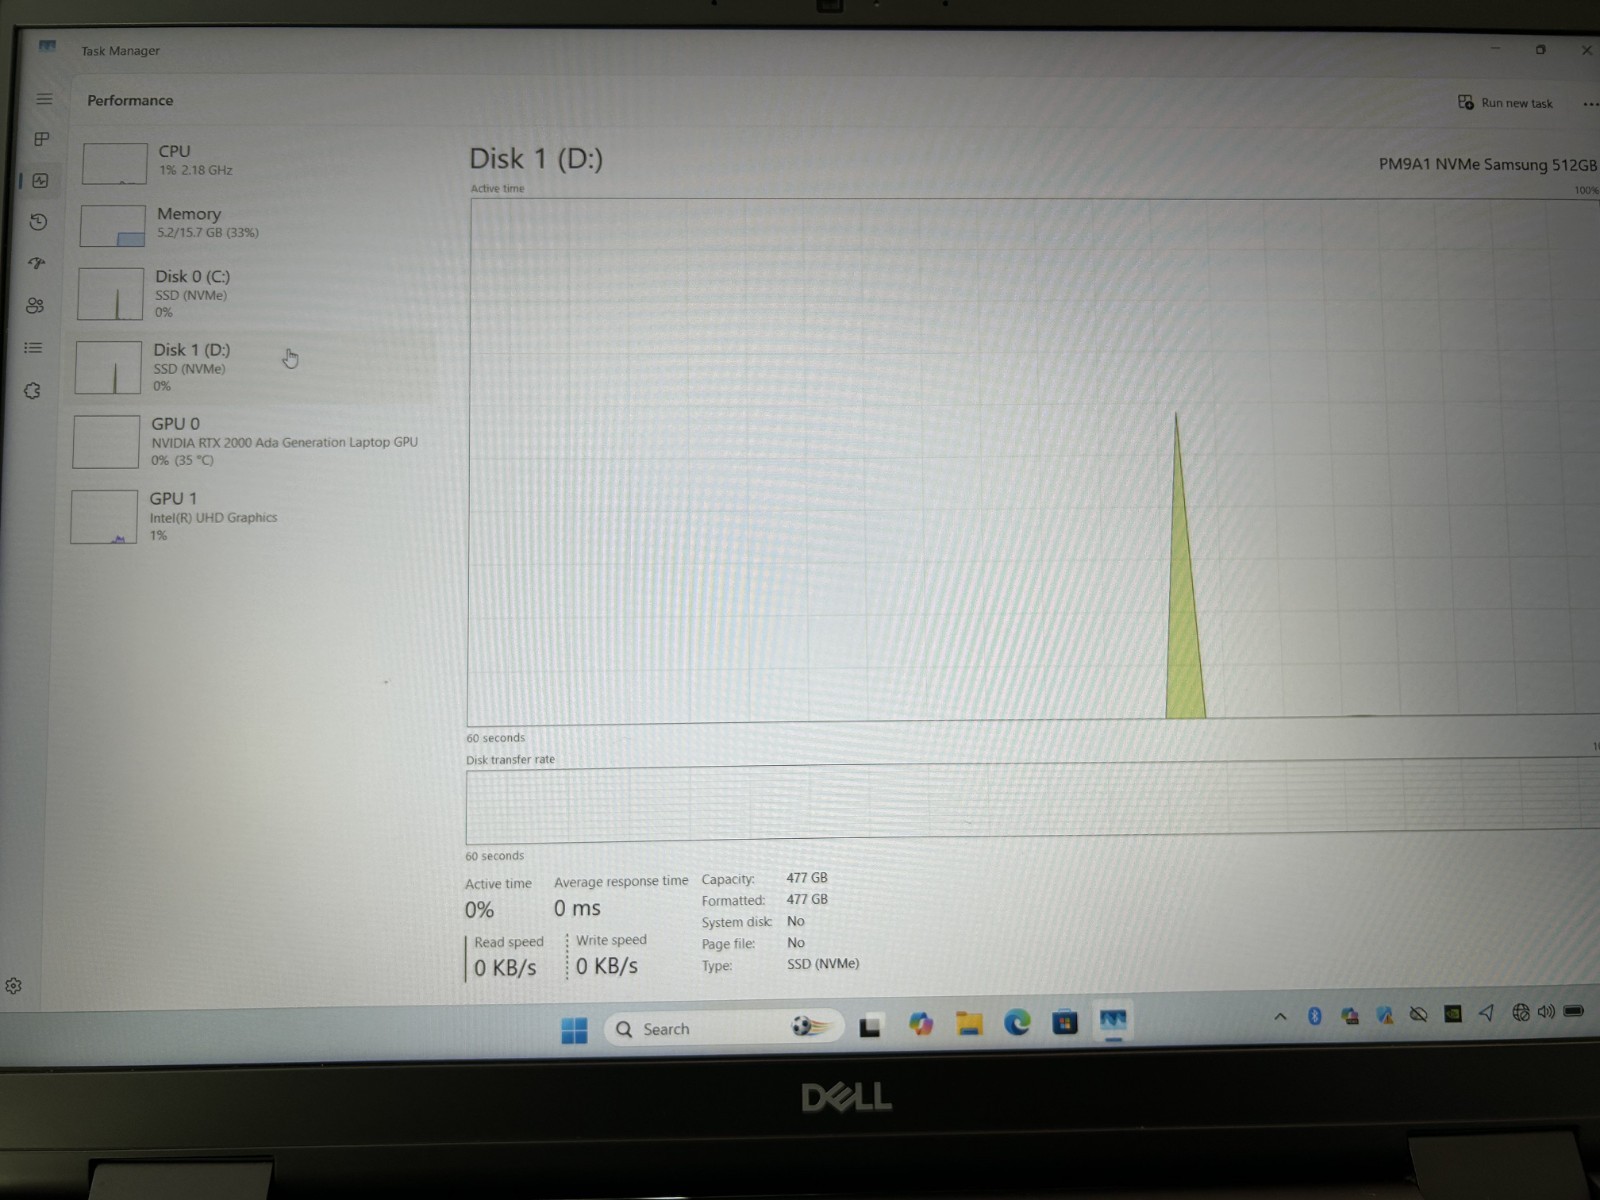Open the hamburger navigation menu
This screenshot has height=1200, width=1600.
tap(44, 99)
